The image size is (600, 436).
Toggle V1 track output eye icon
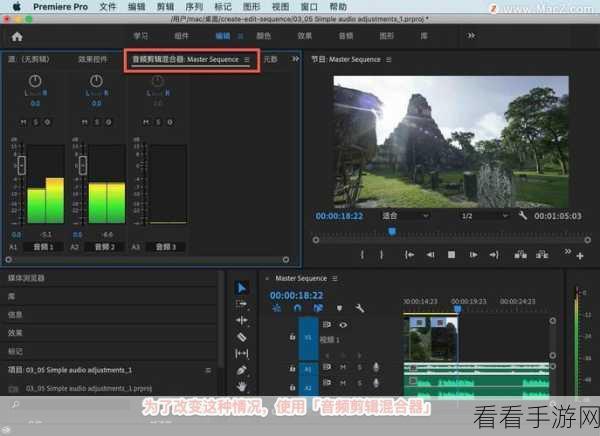343,325
